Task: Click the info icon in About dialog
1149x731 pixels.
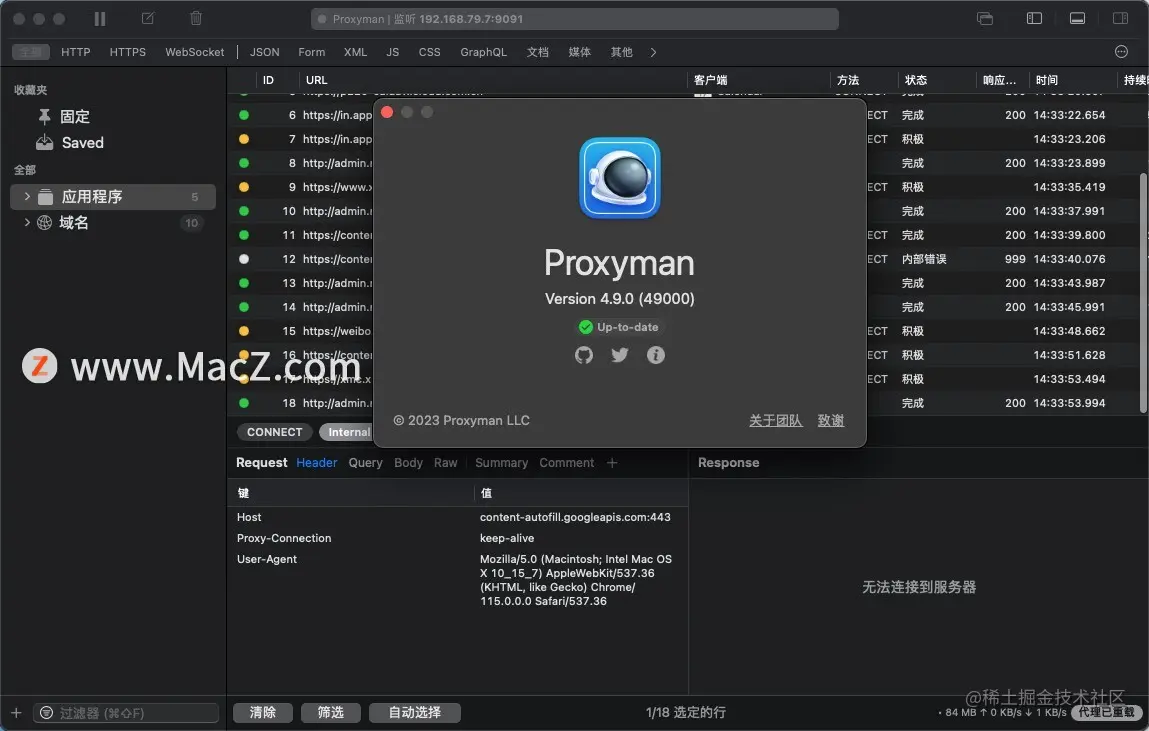Action: click(x=656, y=355)
